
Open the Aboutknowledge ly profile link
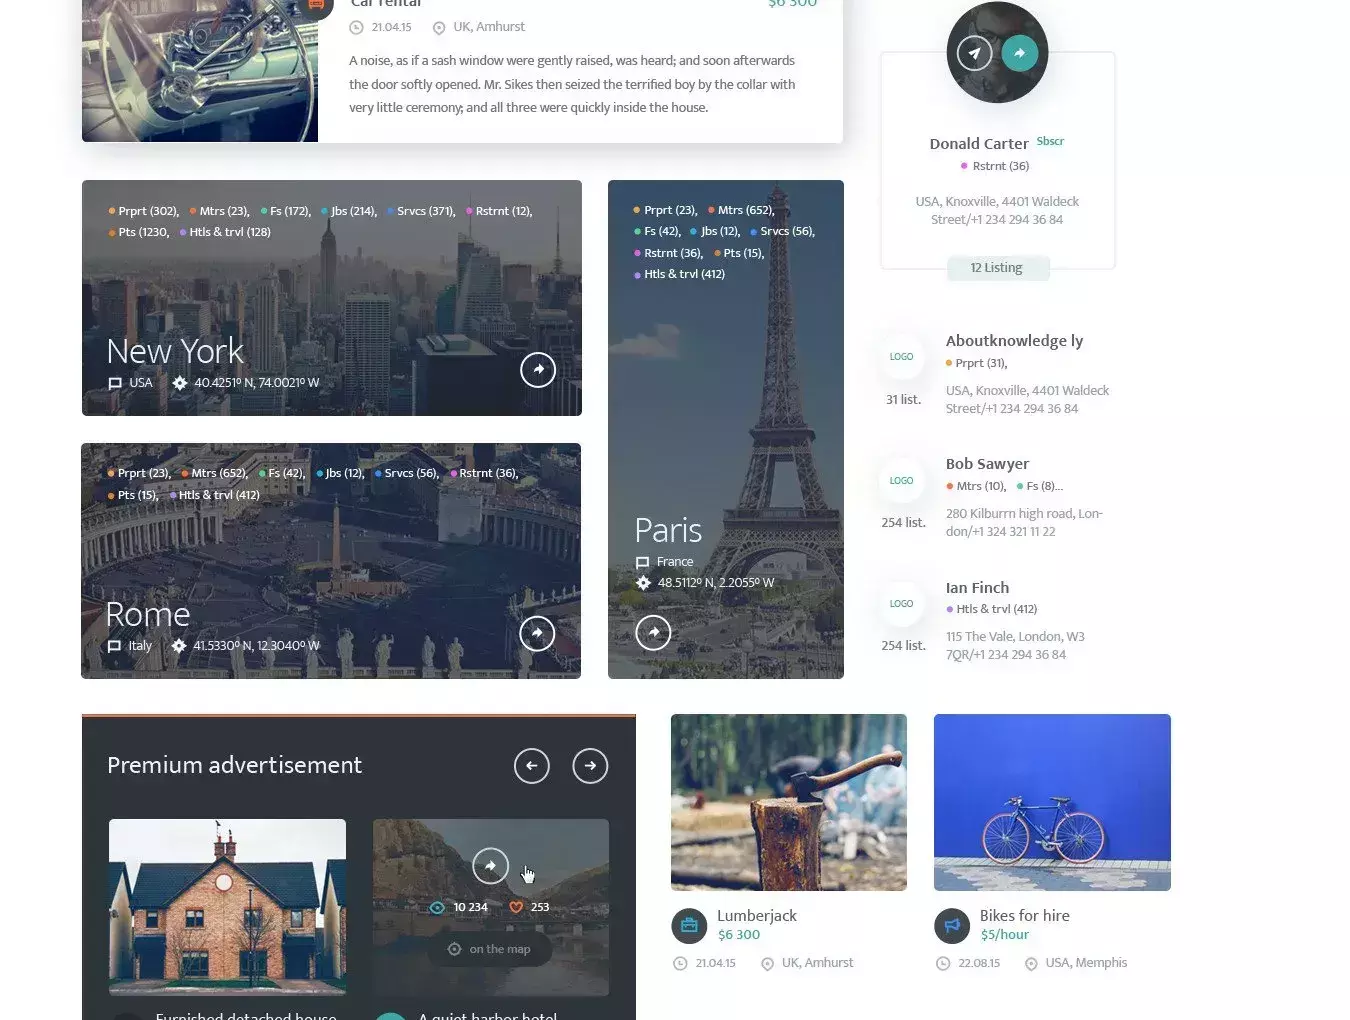(1014, 341)
